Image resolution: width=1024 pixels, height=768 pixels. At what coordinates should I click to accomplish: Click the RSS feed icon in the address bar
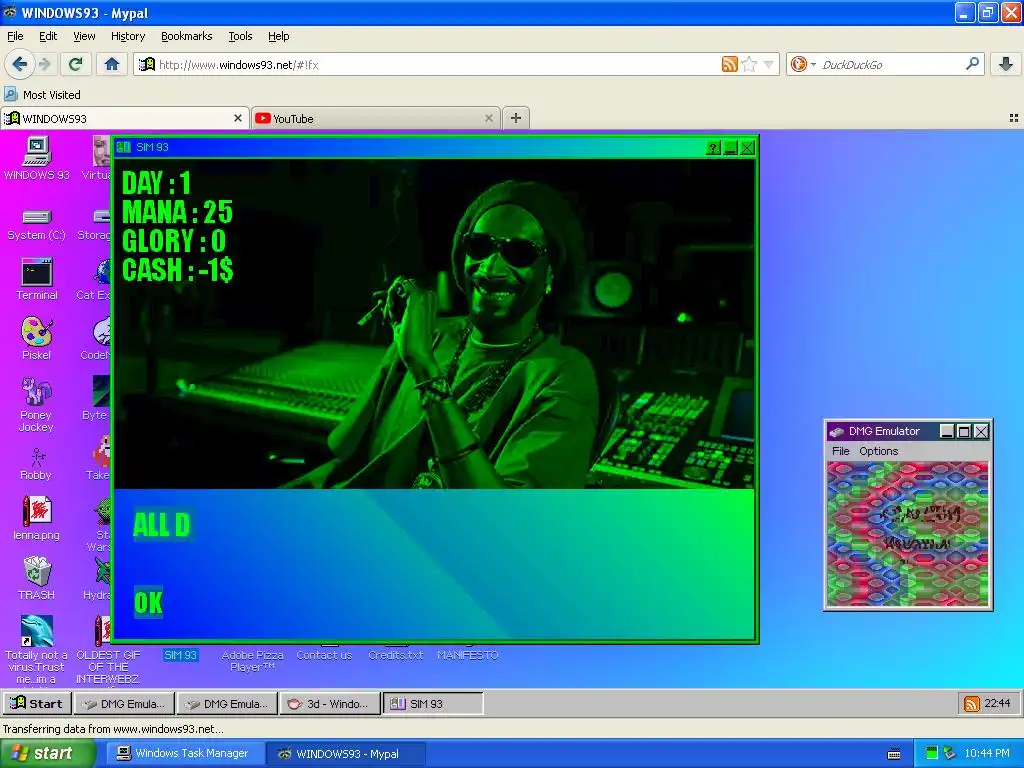click(x=729, y=64)
